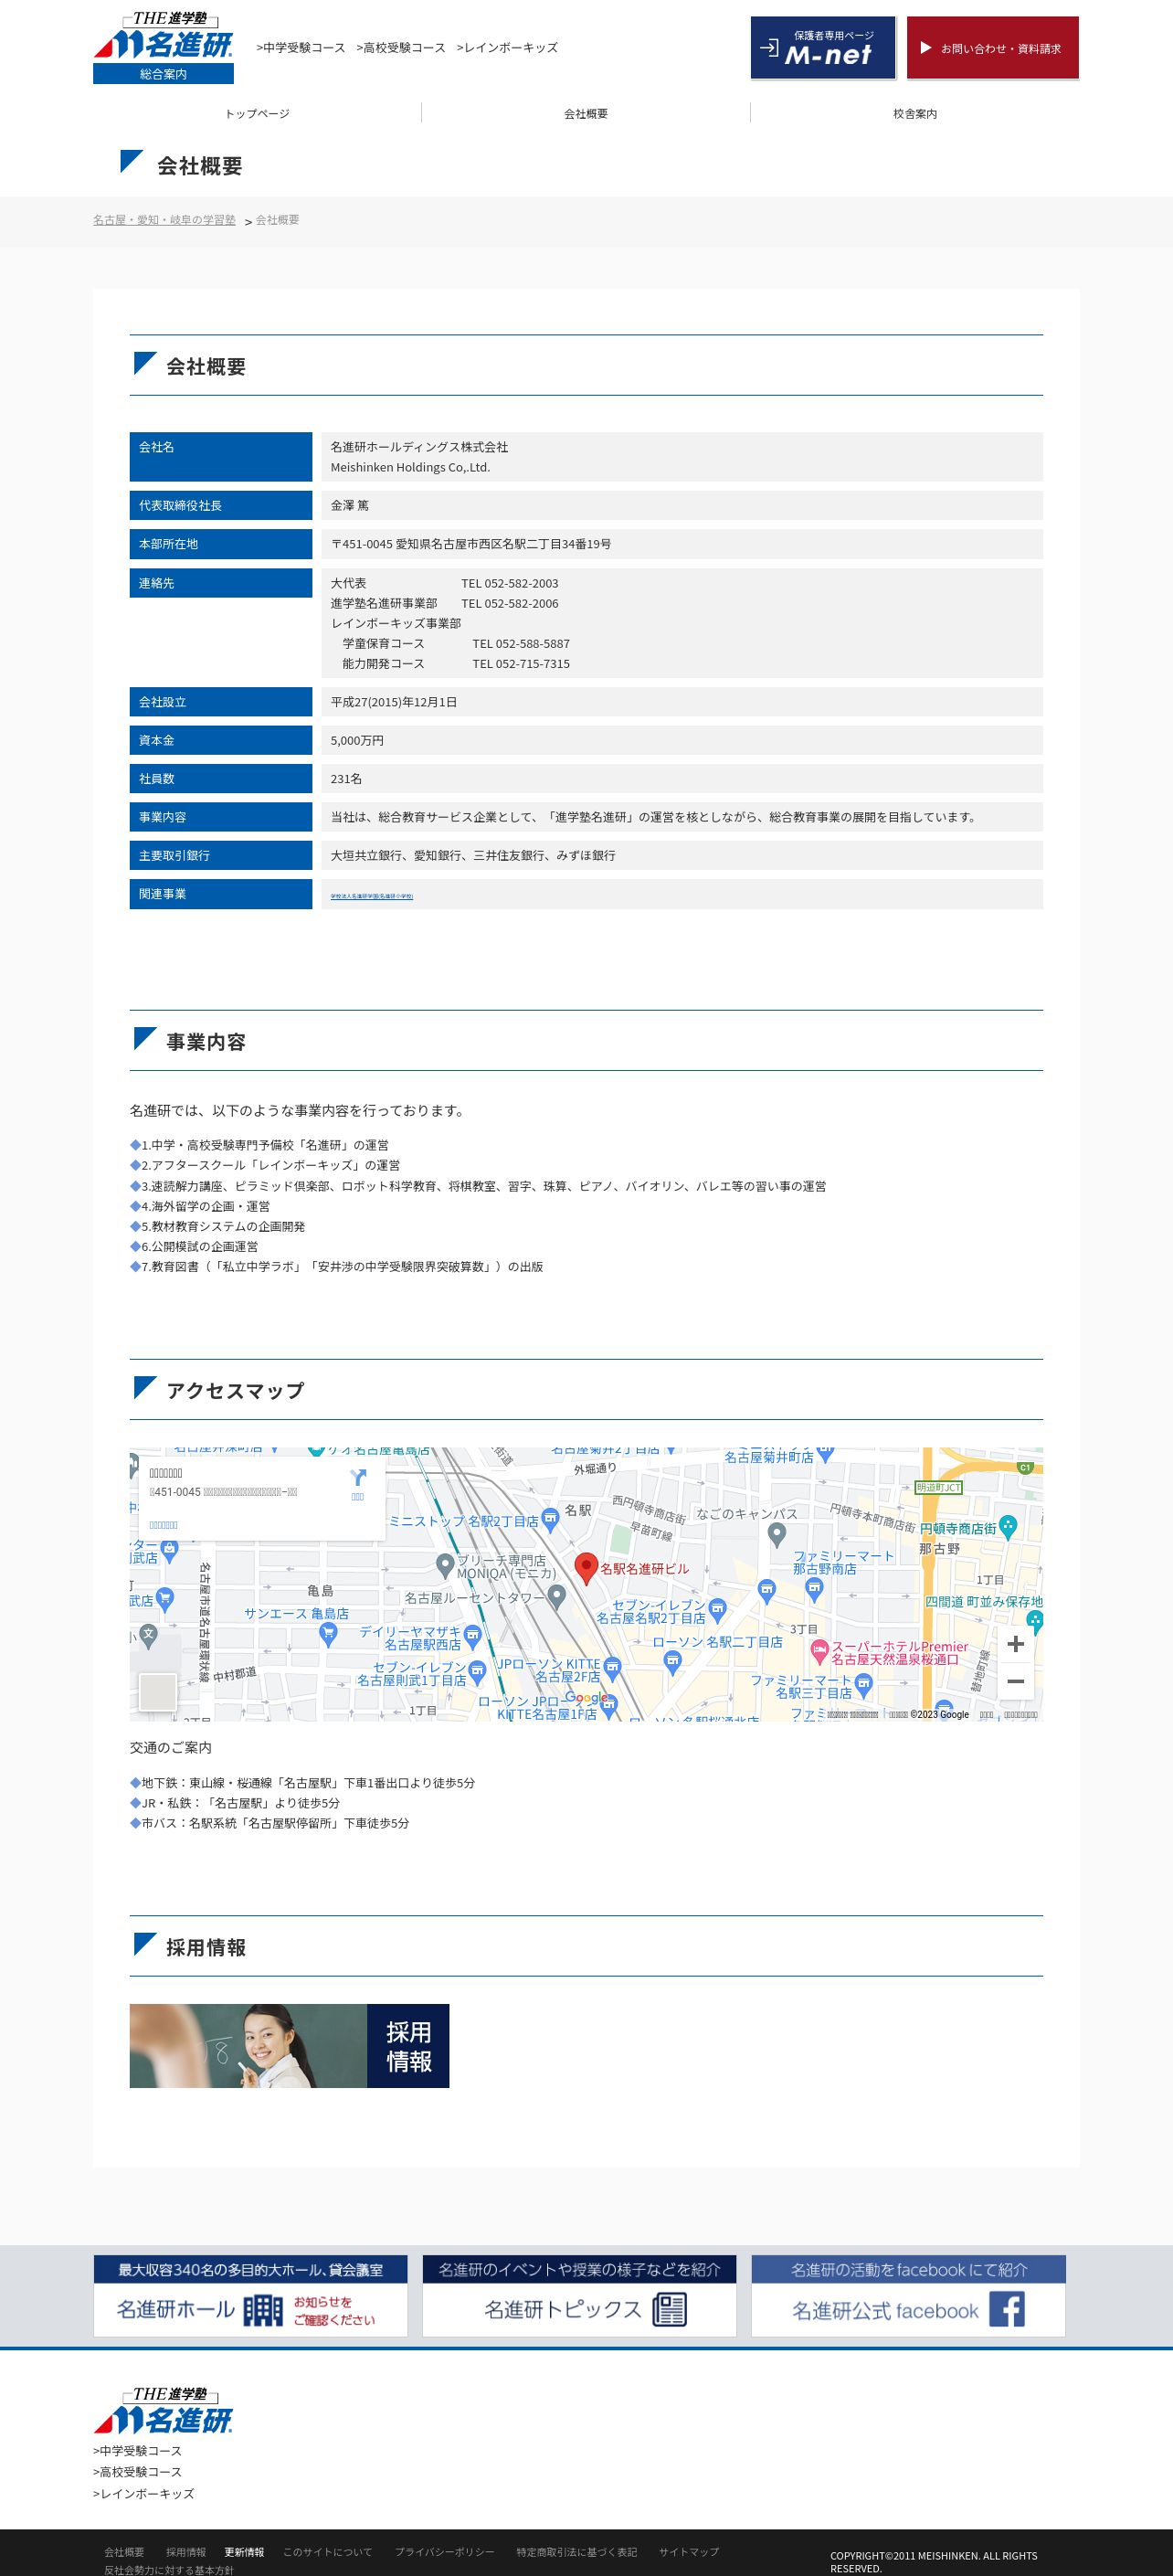
Task: Open the 名進研ホール banner
Action: (250, 2295)
